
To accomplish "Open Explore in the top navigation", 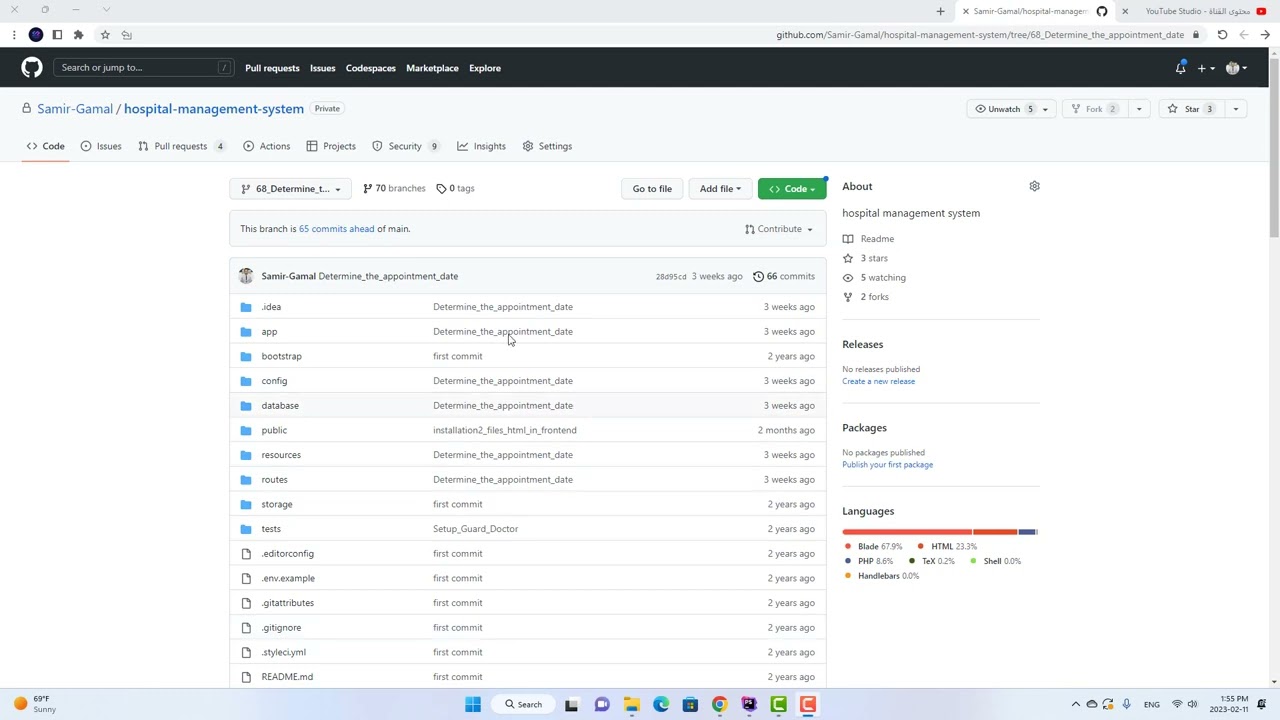I will click(x=485, y=68).
